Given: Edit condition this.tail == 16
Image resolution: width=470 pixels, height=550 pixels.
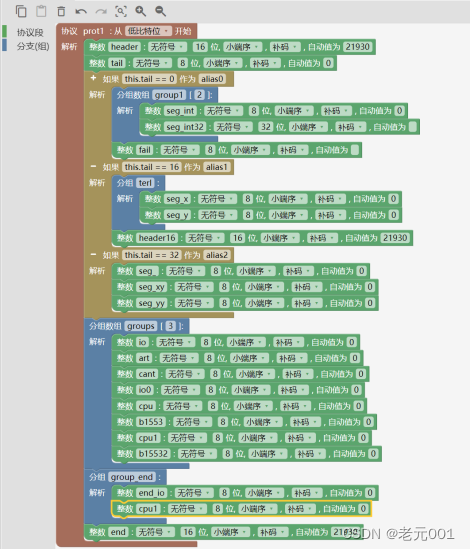Looking at the screenshot, I should pos(152,167).
